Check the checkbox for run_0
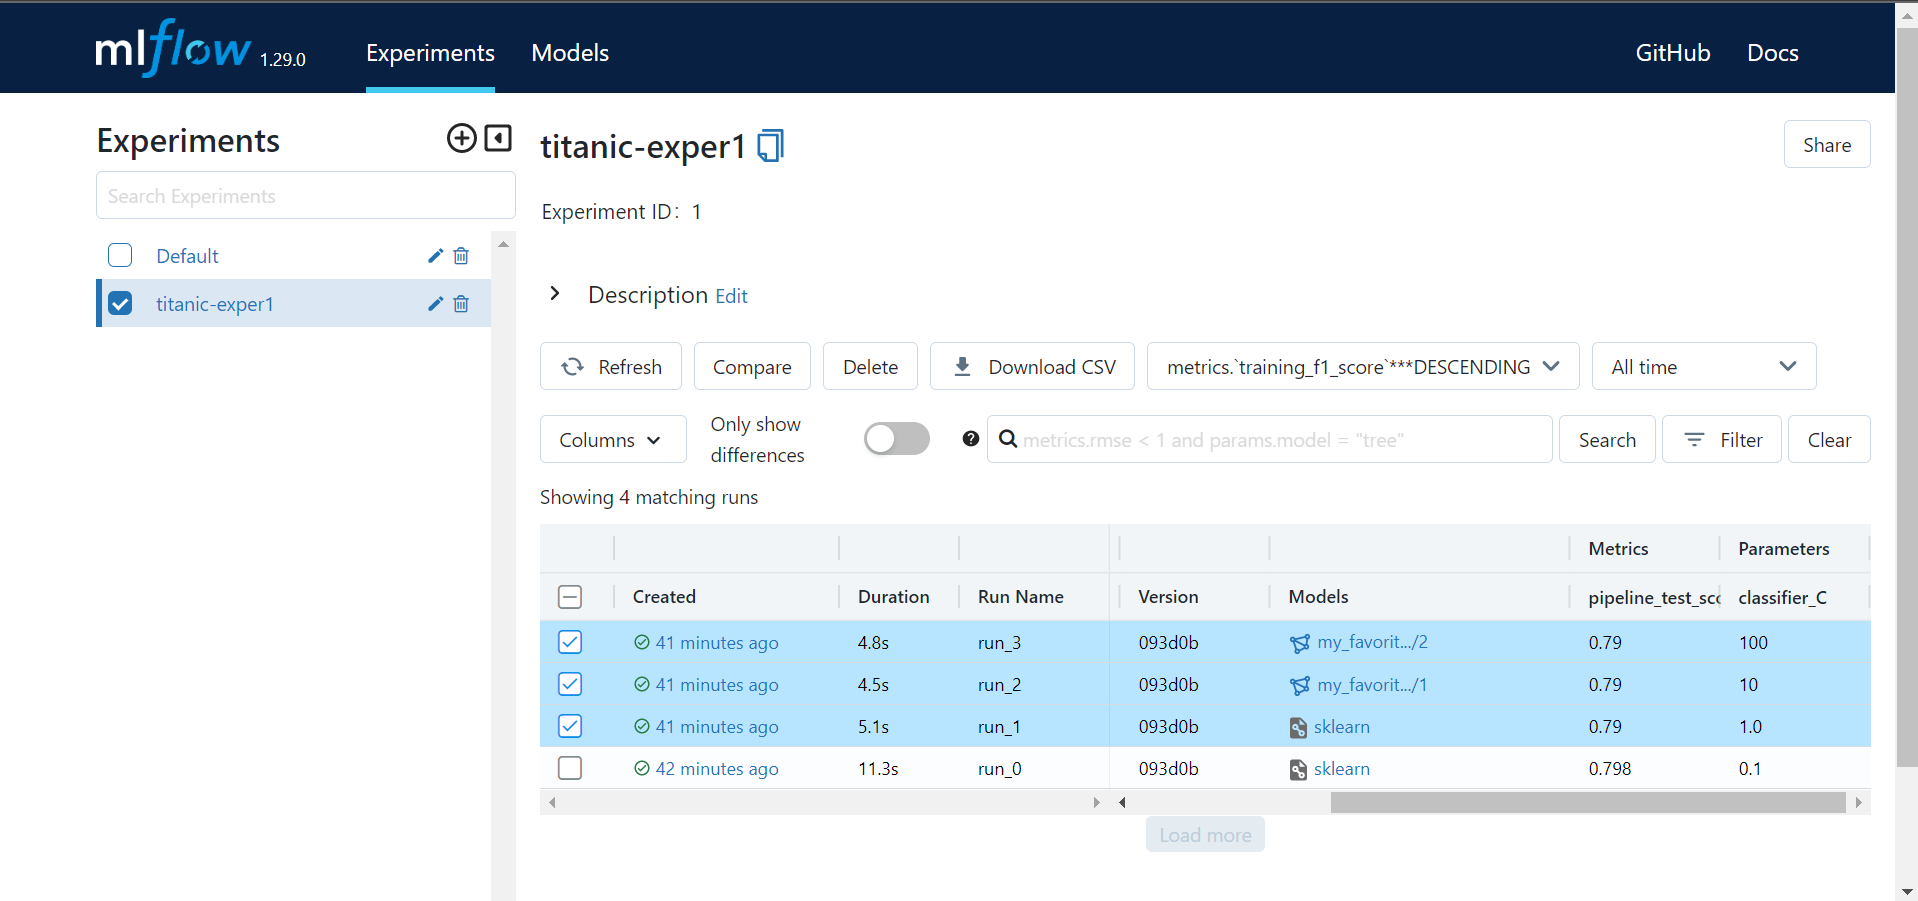The image size is (1918, 901). click(569, 768)
